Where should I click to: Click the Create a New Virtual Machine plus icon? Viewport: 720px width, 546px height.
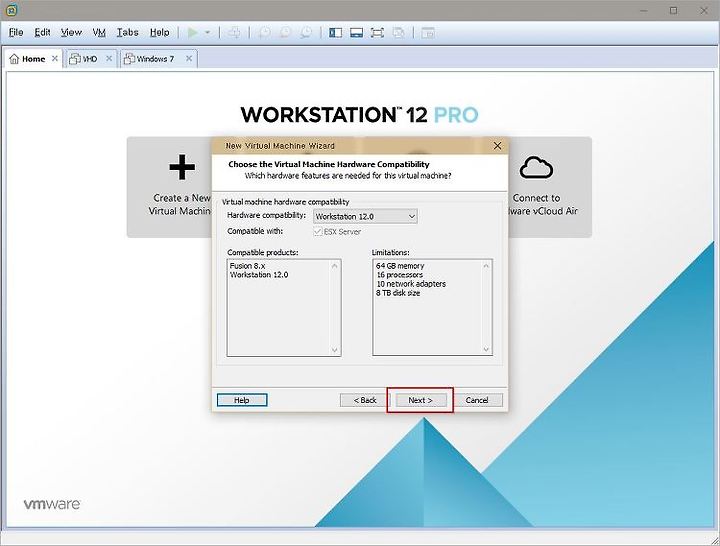(x=182, y=167)
